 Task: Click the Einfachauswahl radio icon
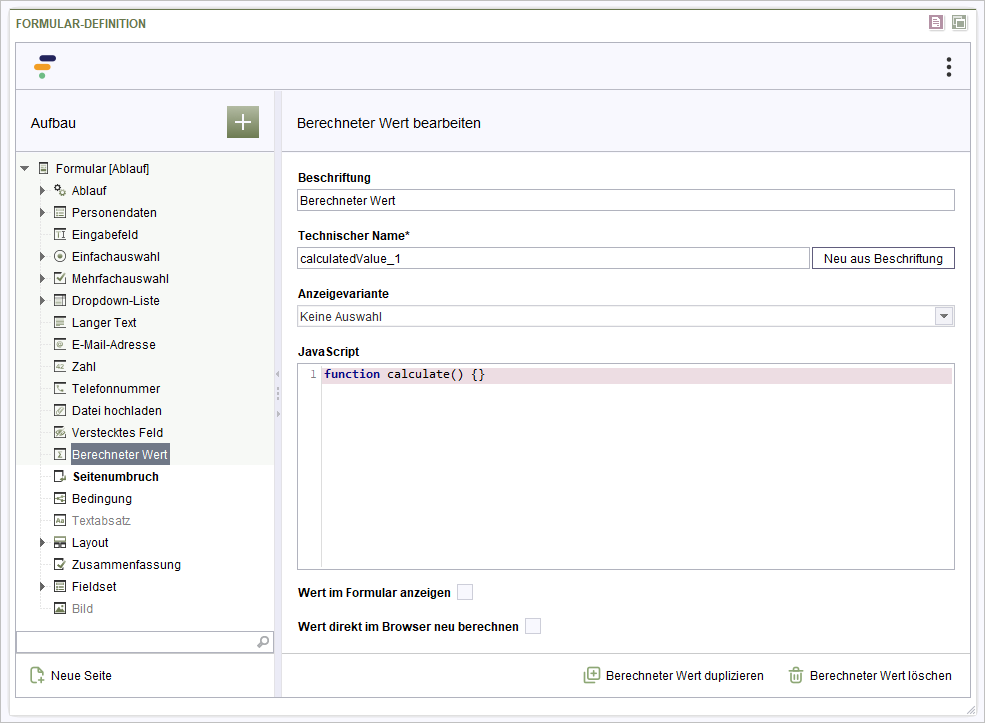pos(60,256)
